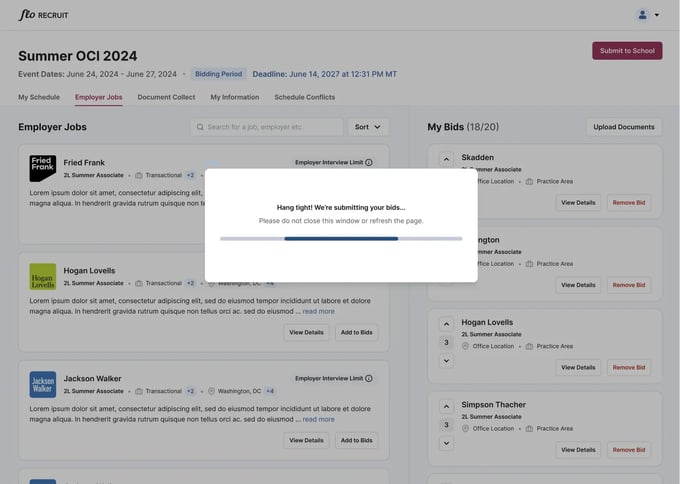This screenshot has width=680, height=484.
Task: Click Simpson Thacher bid rank number
Action: click(446, 425)
